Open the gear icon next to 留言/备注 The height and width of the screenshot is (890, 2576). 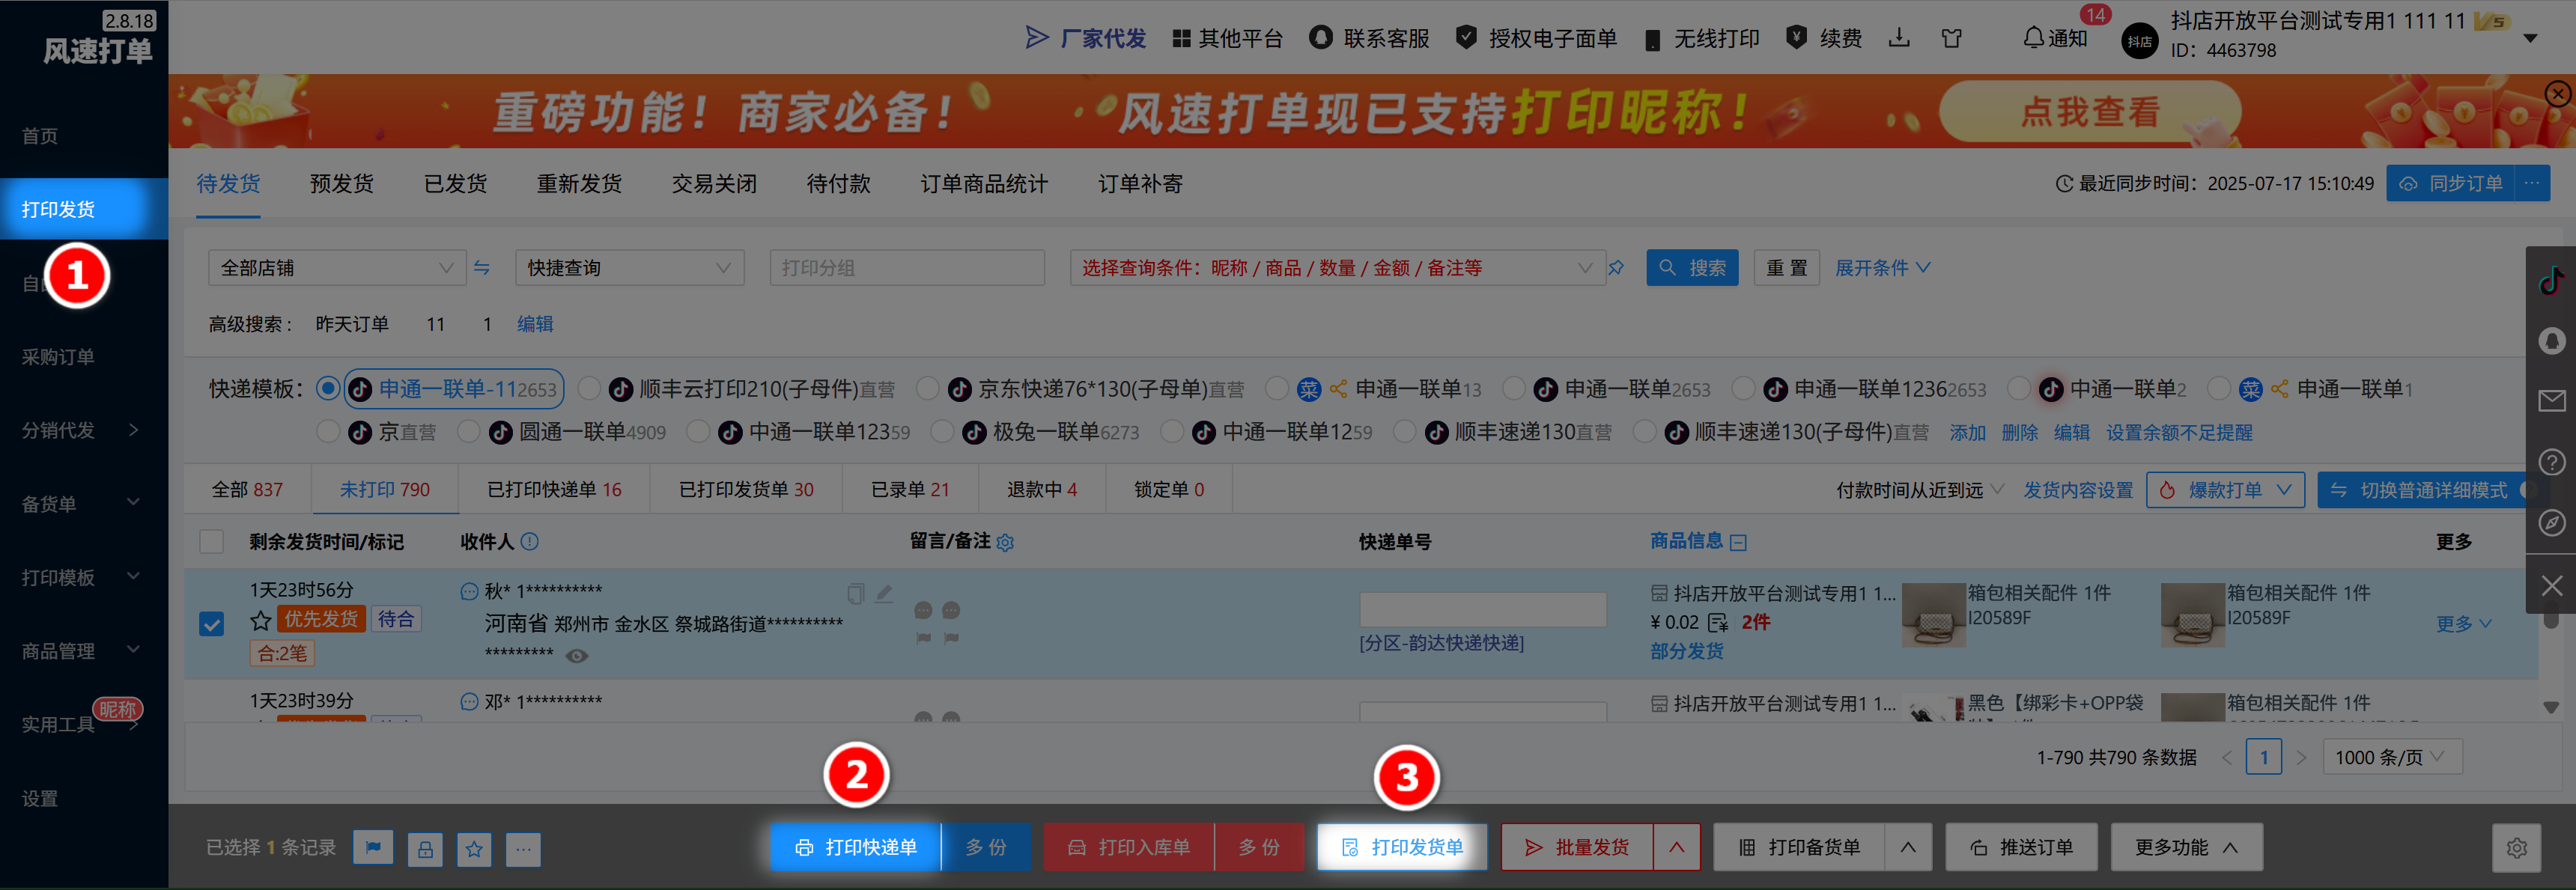pos(1005,542)
